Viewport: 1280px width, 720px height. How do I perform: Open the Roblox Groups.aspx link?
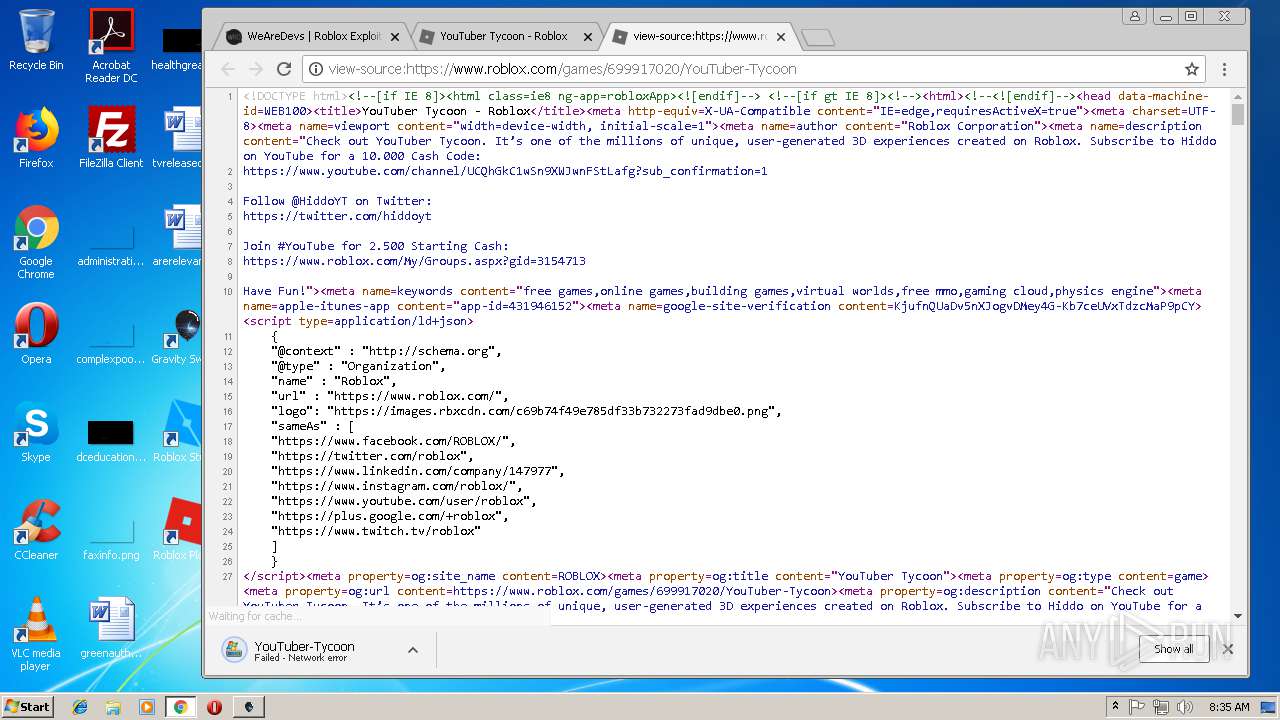pos(414,261)
